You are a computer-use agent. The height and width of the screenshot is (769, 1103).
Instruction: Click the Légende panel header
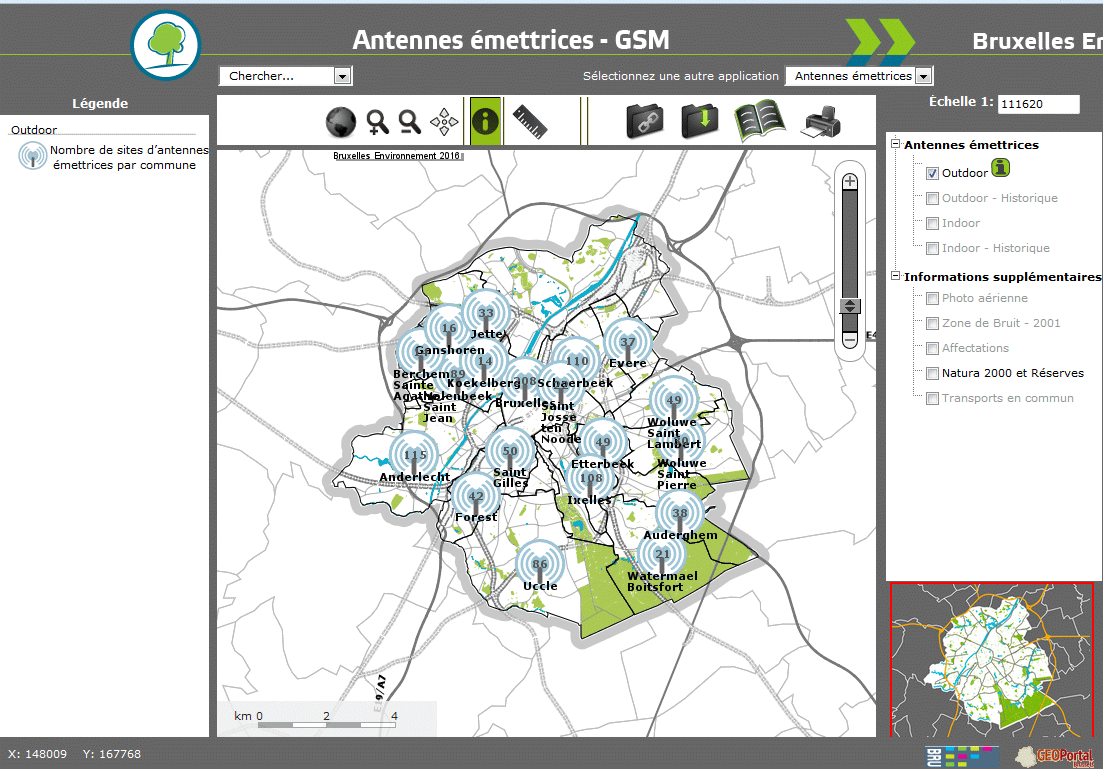click(x=100, y=103)
